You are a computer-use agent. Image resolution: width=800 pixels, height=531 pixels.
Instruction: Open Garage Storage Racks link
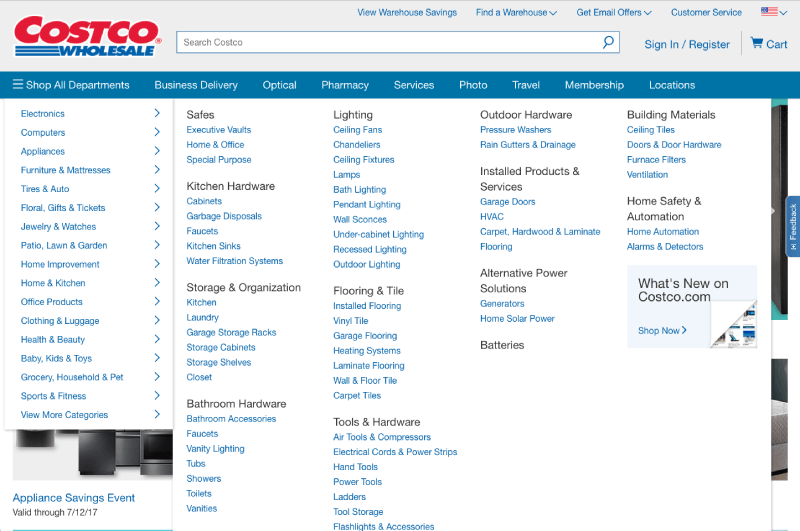pyautogui.click(x=231, y=333)
